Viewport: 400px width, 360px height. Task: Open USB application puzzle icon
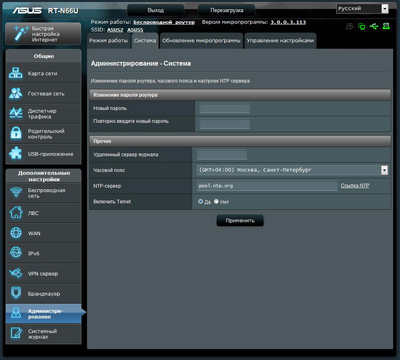pyautogui.click(x=16, y=153)
